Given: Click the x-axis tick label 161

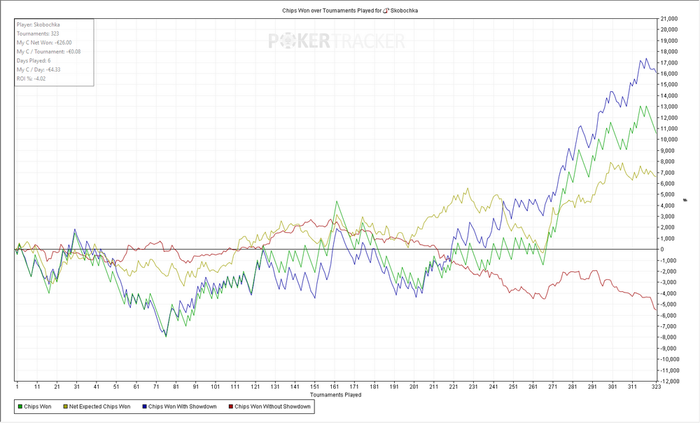Looking at the screenshot, I should [334, 387].
